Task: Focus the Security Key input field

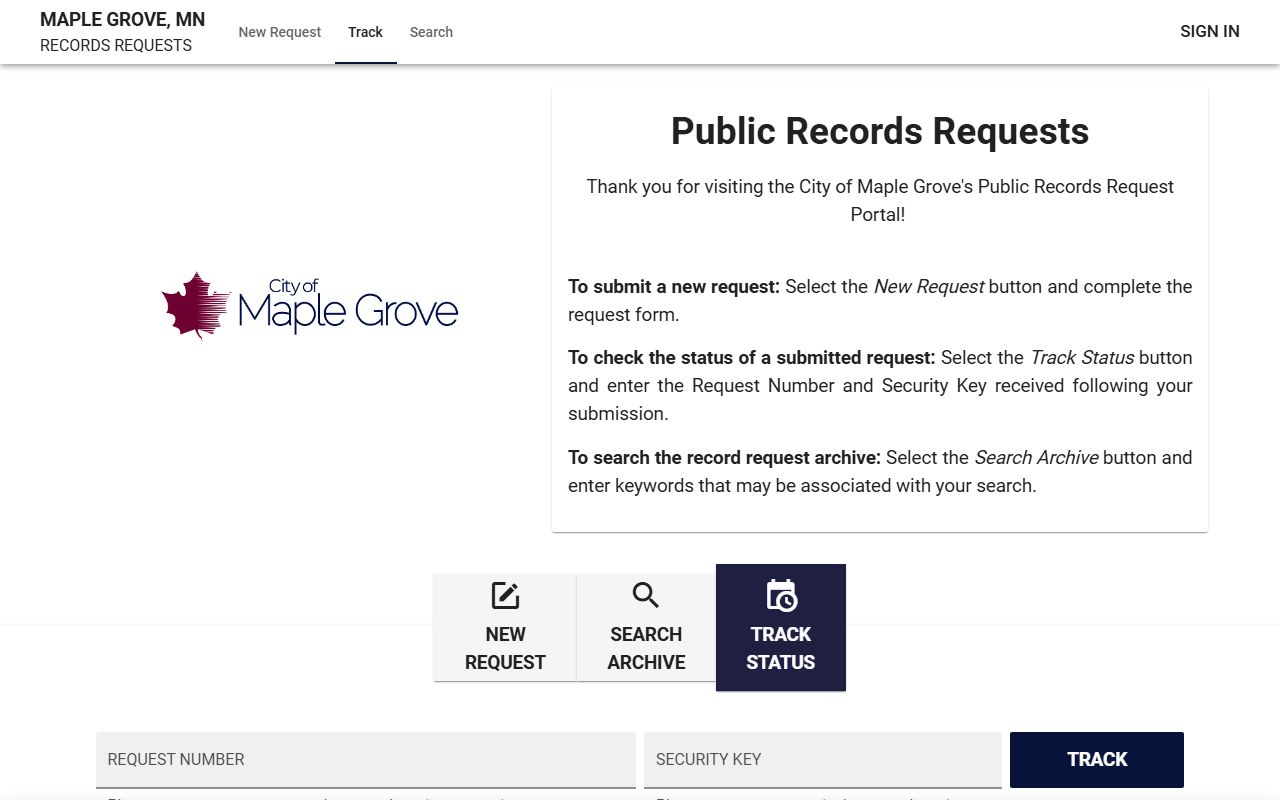Action: [x=822, y=759]
